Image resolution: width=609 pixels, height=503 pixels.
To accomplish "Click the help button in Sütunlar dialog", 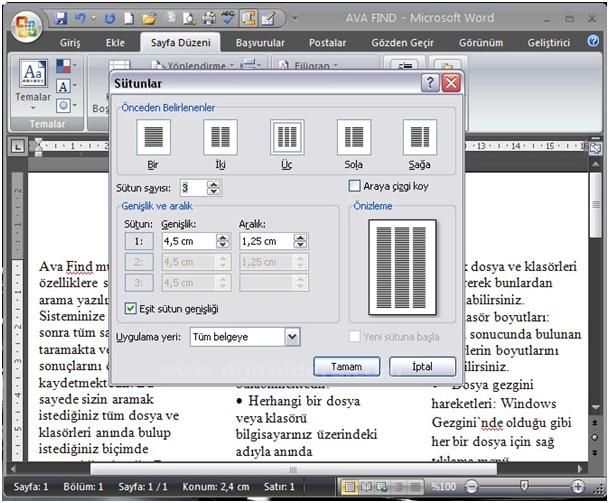I will pos(430,83).
